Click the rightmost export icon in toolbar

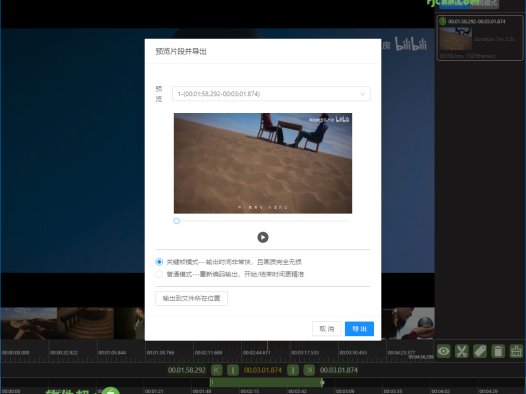point(516,351)
